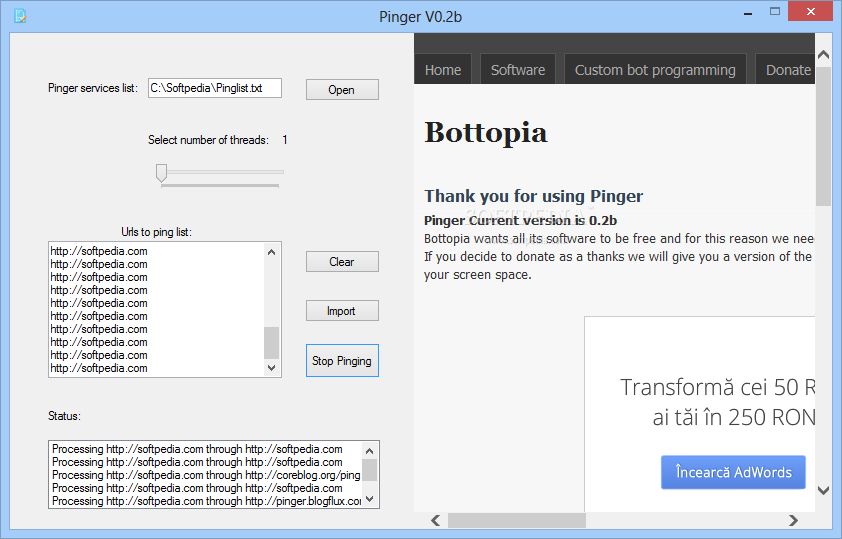Select first softpedia.com URL in list
The width and height of the screenshot is (842, 539).
(99, 251)
